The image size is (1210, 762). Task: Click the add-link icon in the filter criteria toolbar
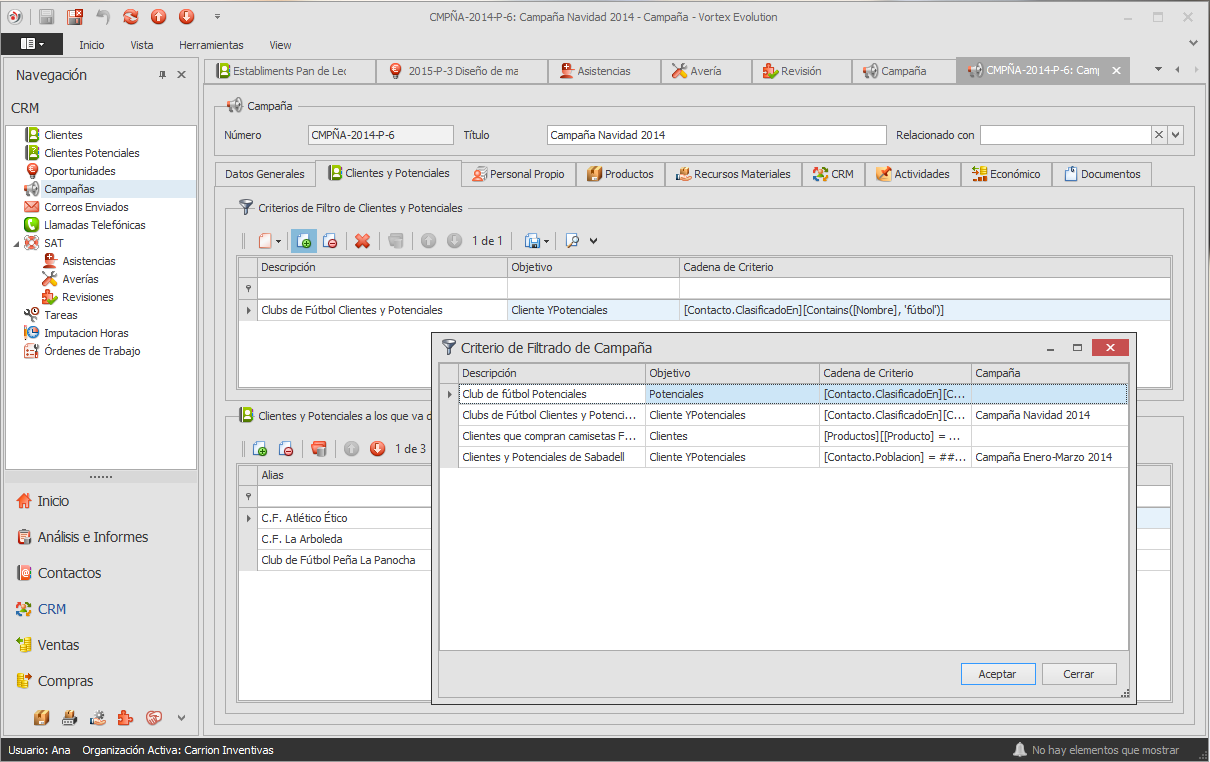(304, 241)
